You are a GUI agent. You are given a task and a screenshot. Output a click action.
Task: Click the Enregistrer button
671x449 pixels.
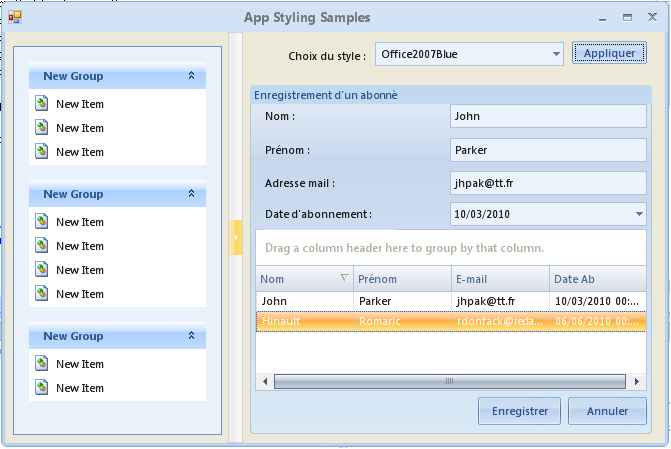coord(520,411)
